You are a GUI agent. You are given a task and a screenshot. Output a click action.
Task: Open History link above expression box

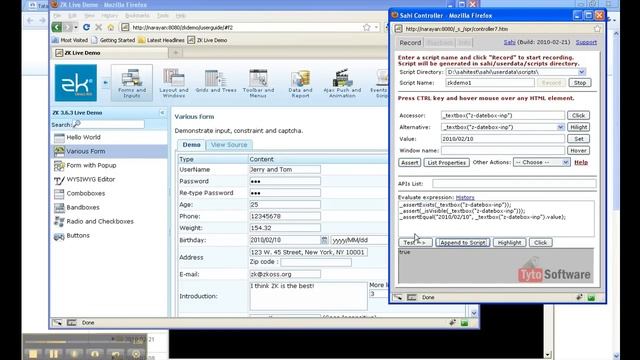tap(465, 198)
